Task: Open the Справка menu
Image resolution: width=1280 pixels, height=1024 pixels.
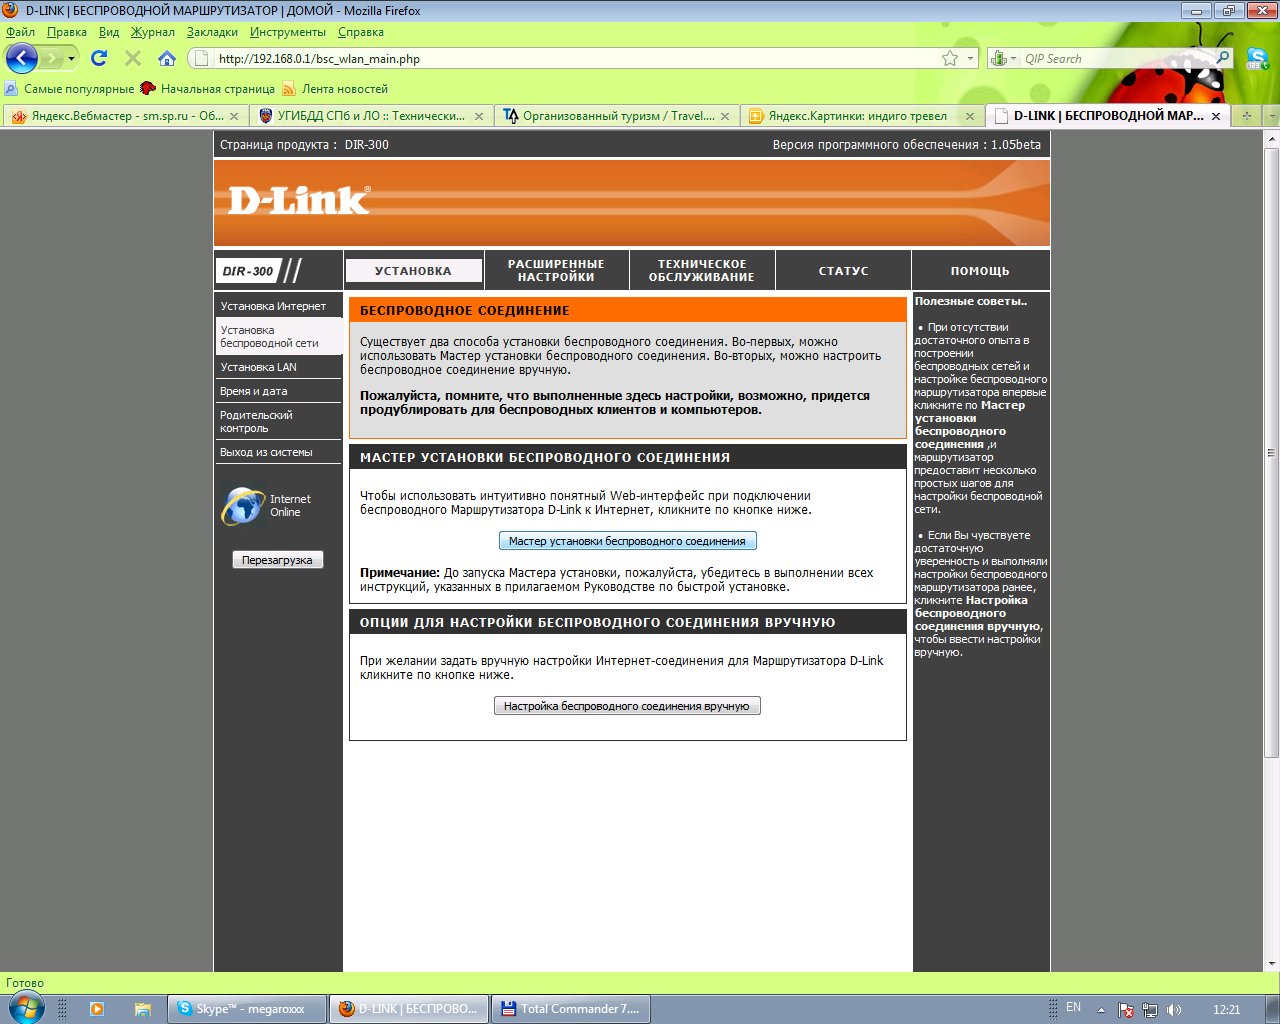Action: pos(361,32)
